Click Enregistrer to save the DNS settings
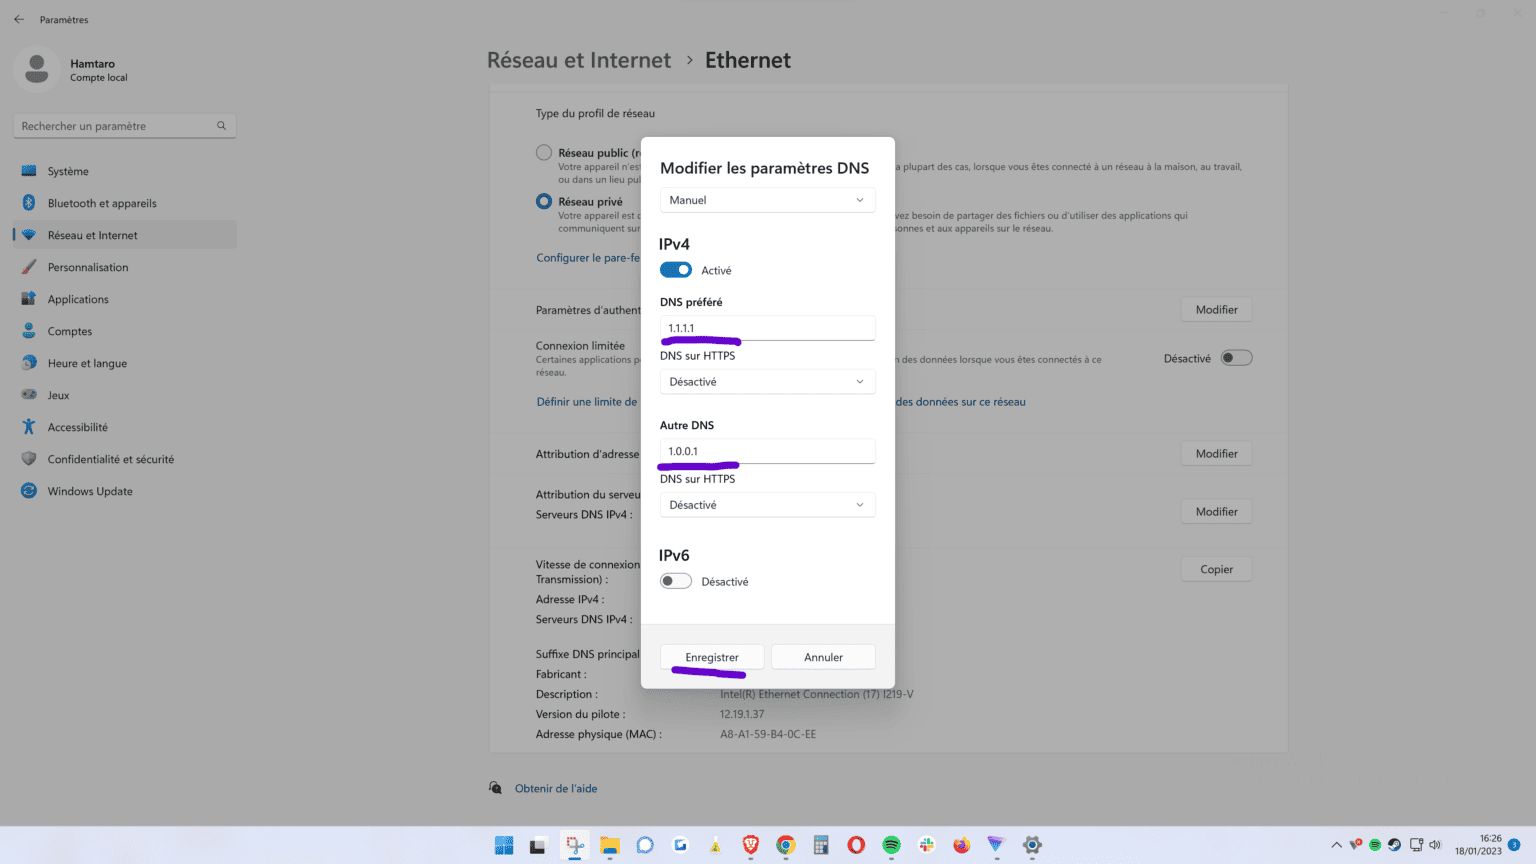The height and width of the screenshot is (864, 1536). (712, 657)
